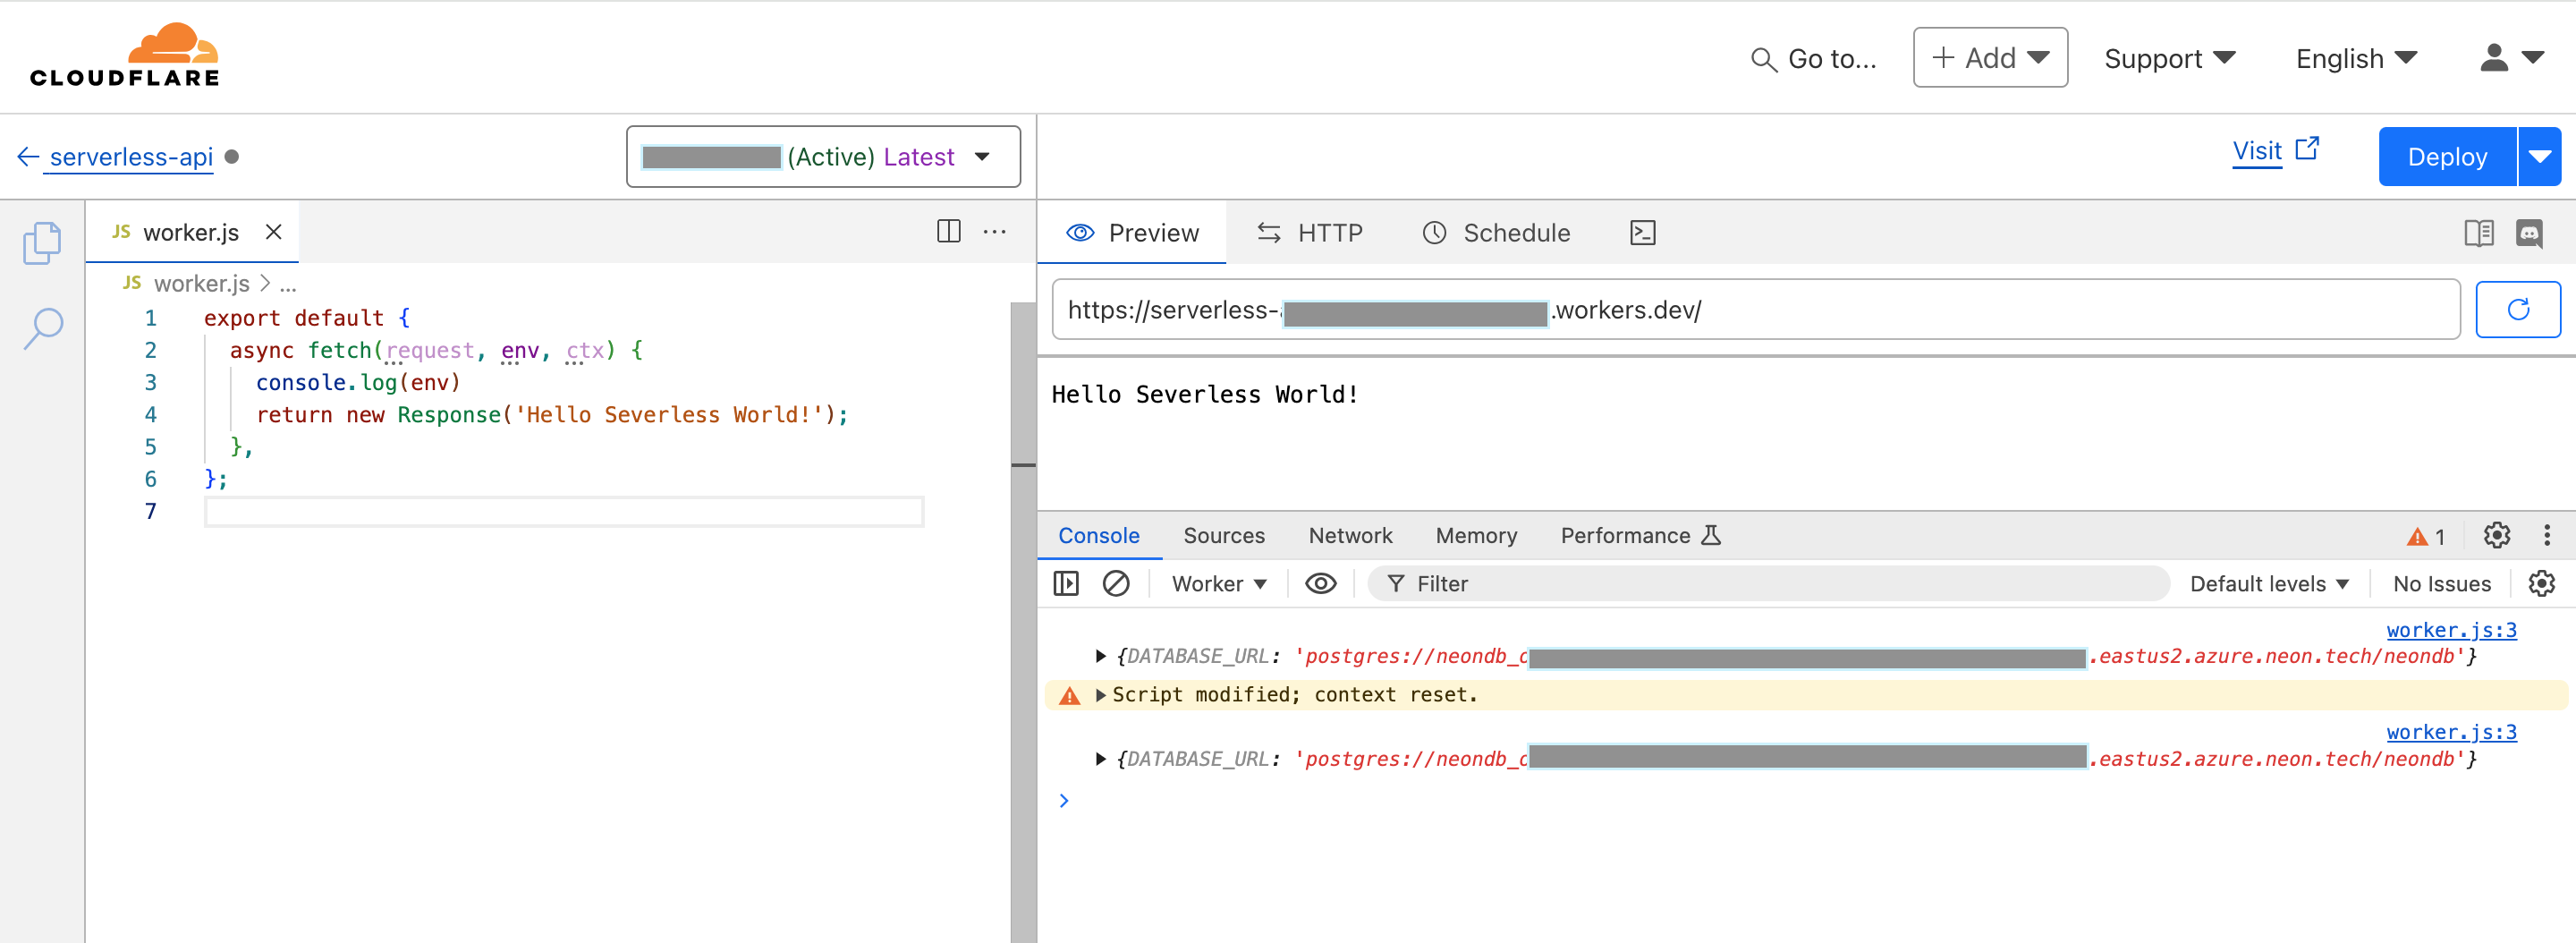Expand the second DATABASE_URL object
Image resolution: width=2576 pixels, height=943 pixels.
(x=1100, y=759)
